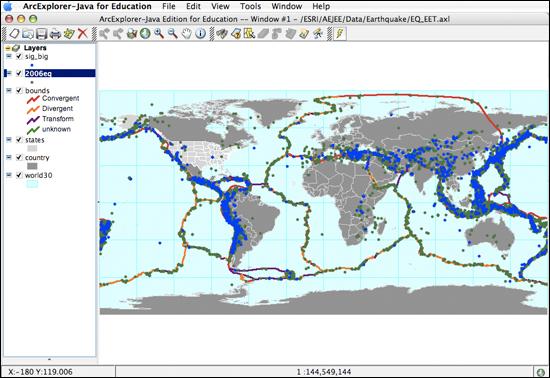Click the X:-180 Y:119.006 coordinate readout
The image size is (550, 378).
point(40,372)
